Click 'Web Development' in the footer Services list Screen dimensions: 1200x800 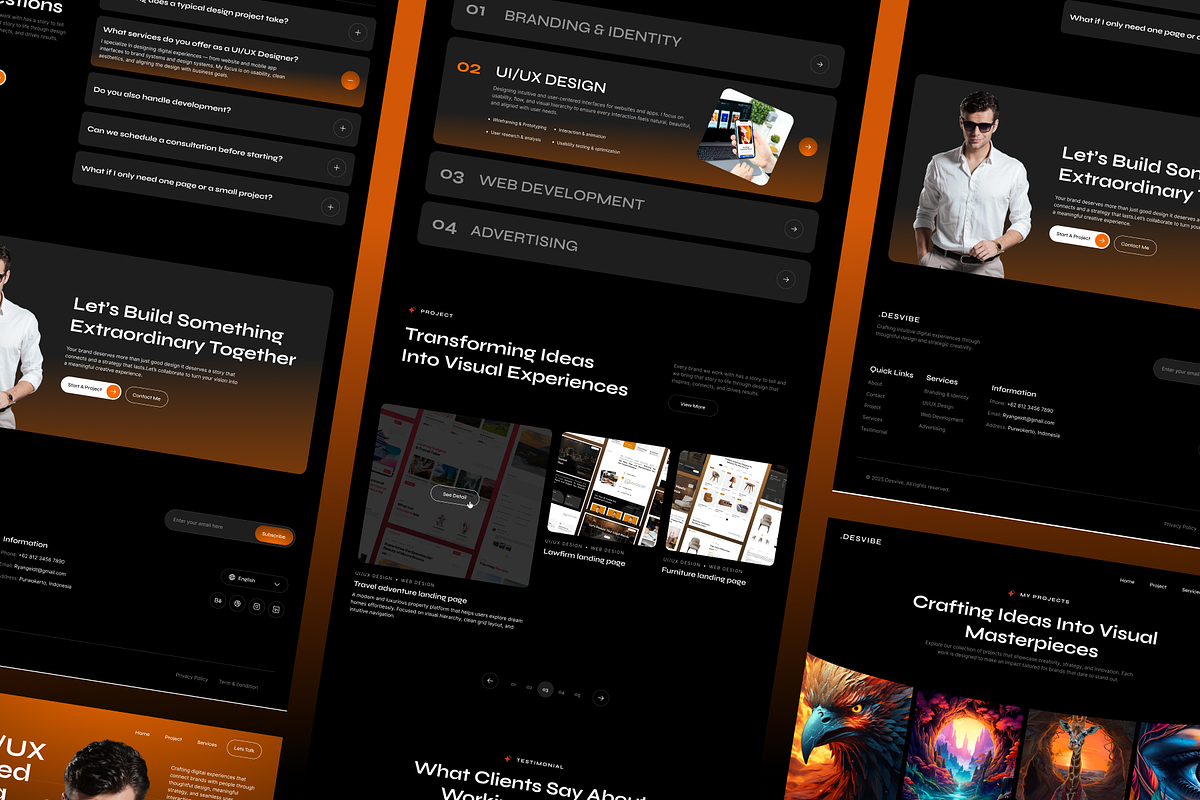coord(942,418)
